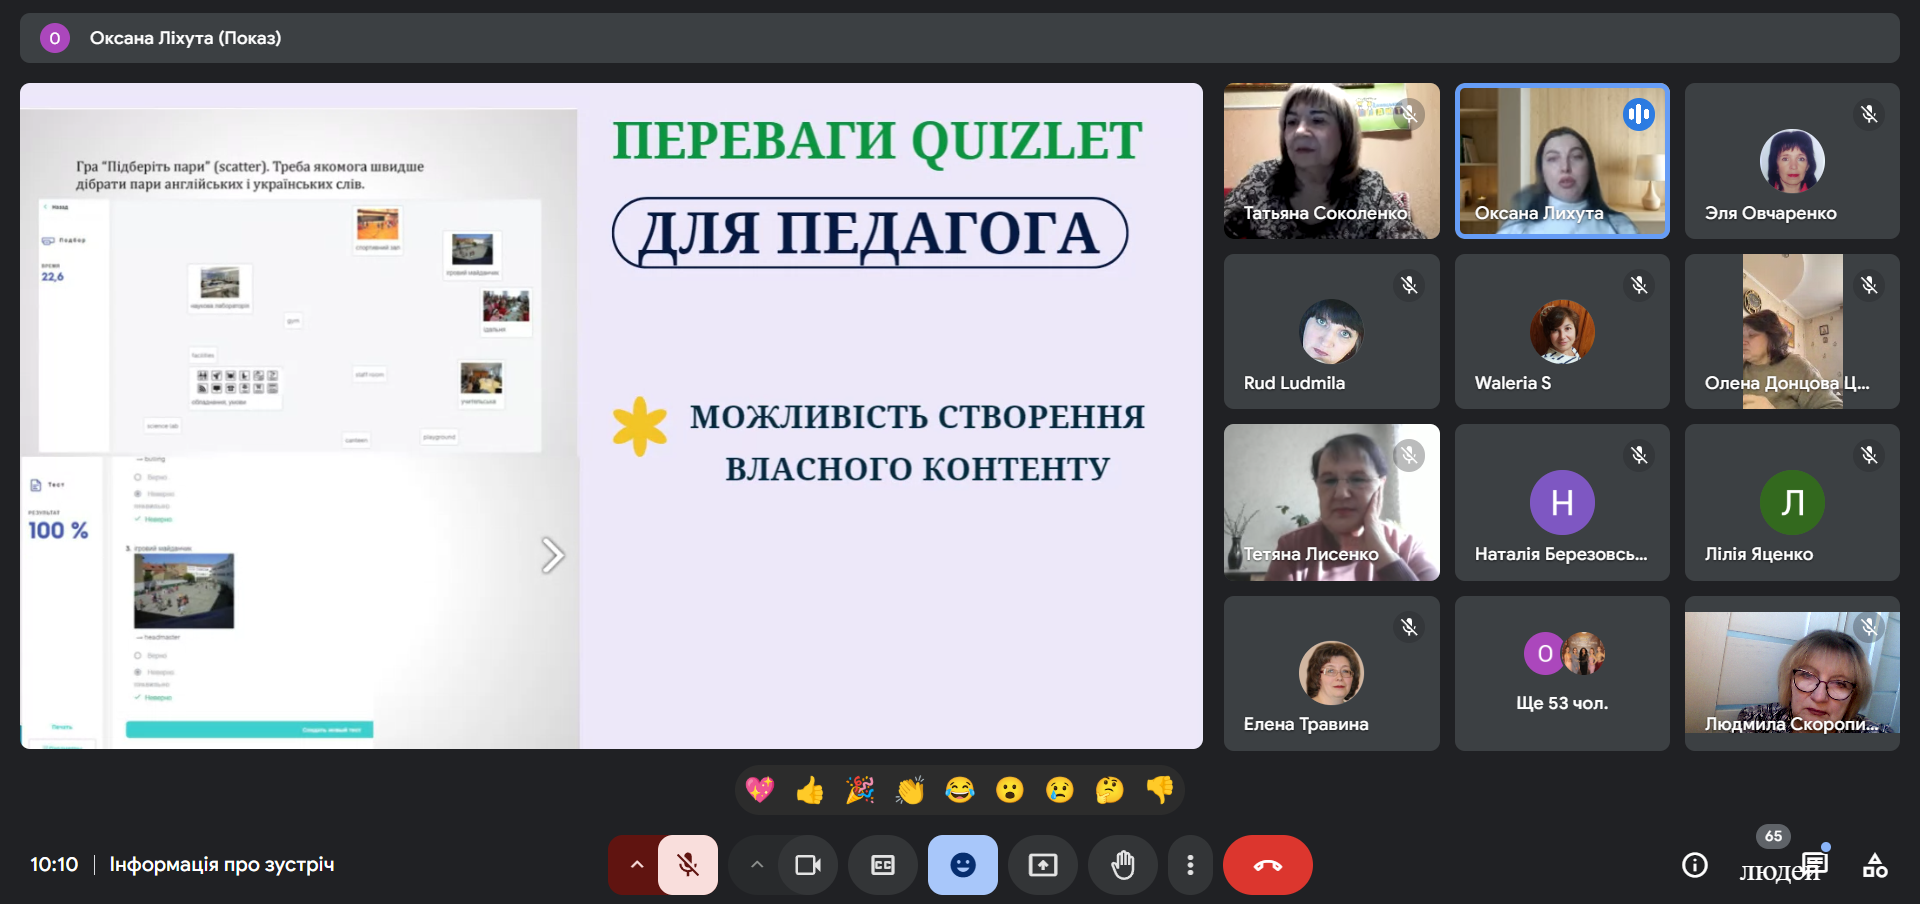Raise your hand
This screenshot has height=904, width=1920.
coord(1123,865)
